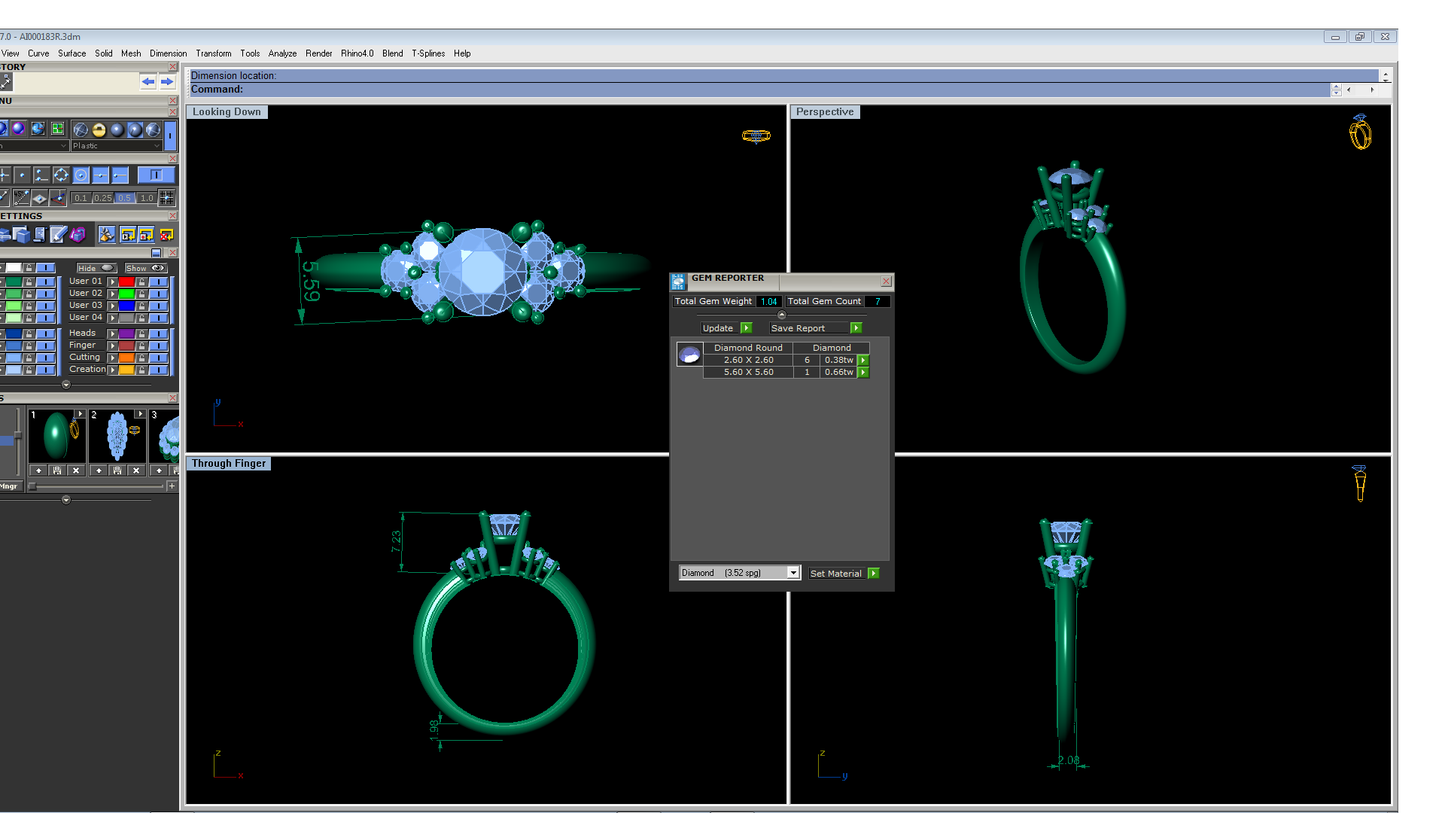Open the Dimension menu

point(168,53)
